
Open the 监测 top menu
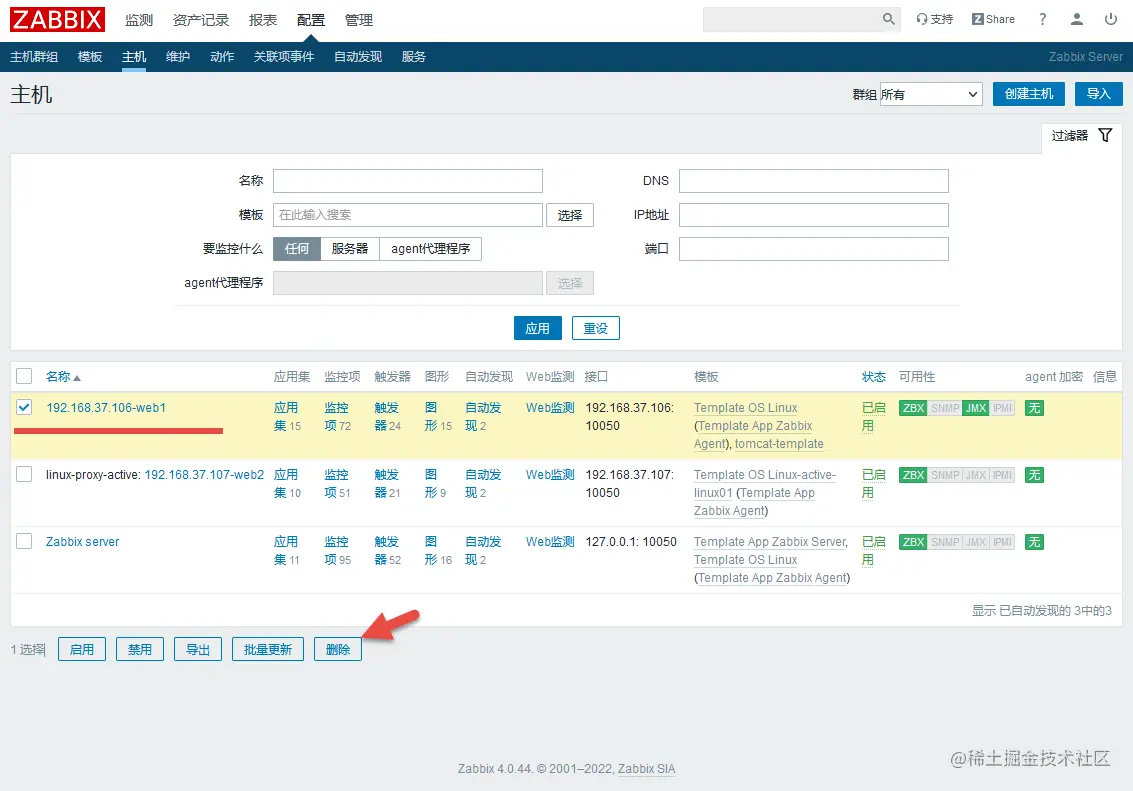tap(139, 20)
